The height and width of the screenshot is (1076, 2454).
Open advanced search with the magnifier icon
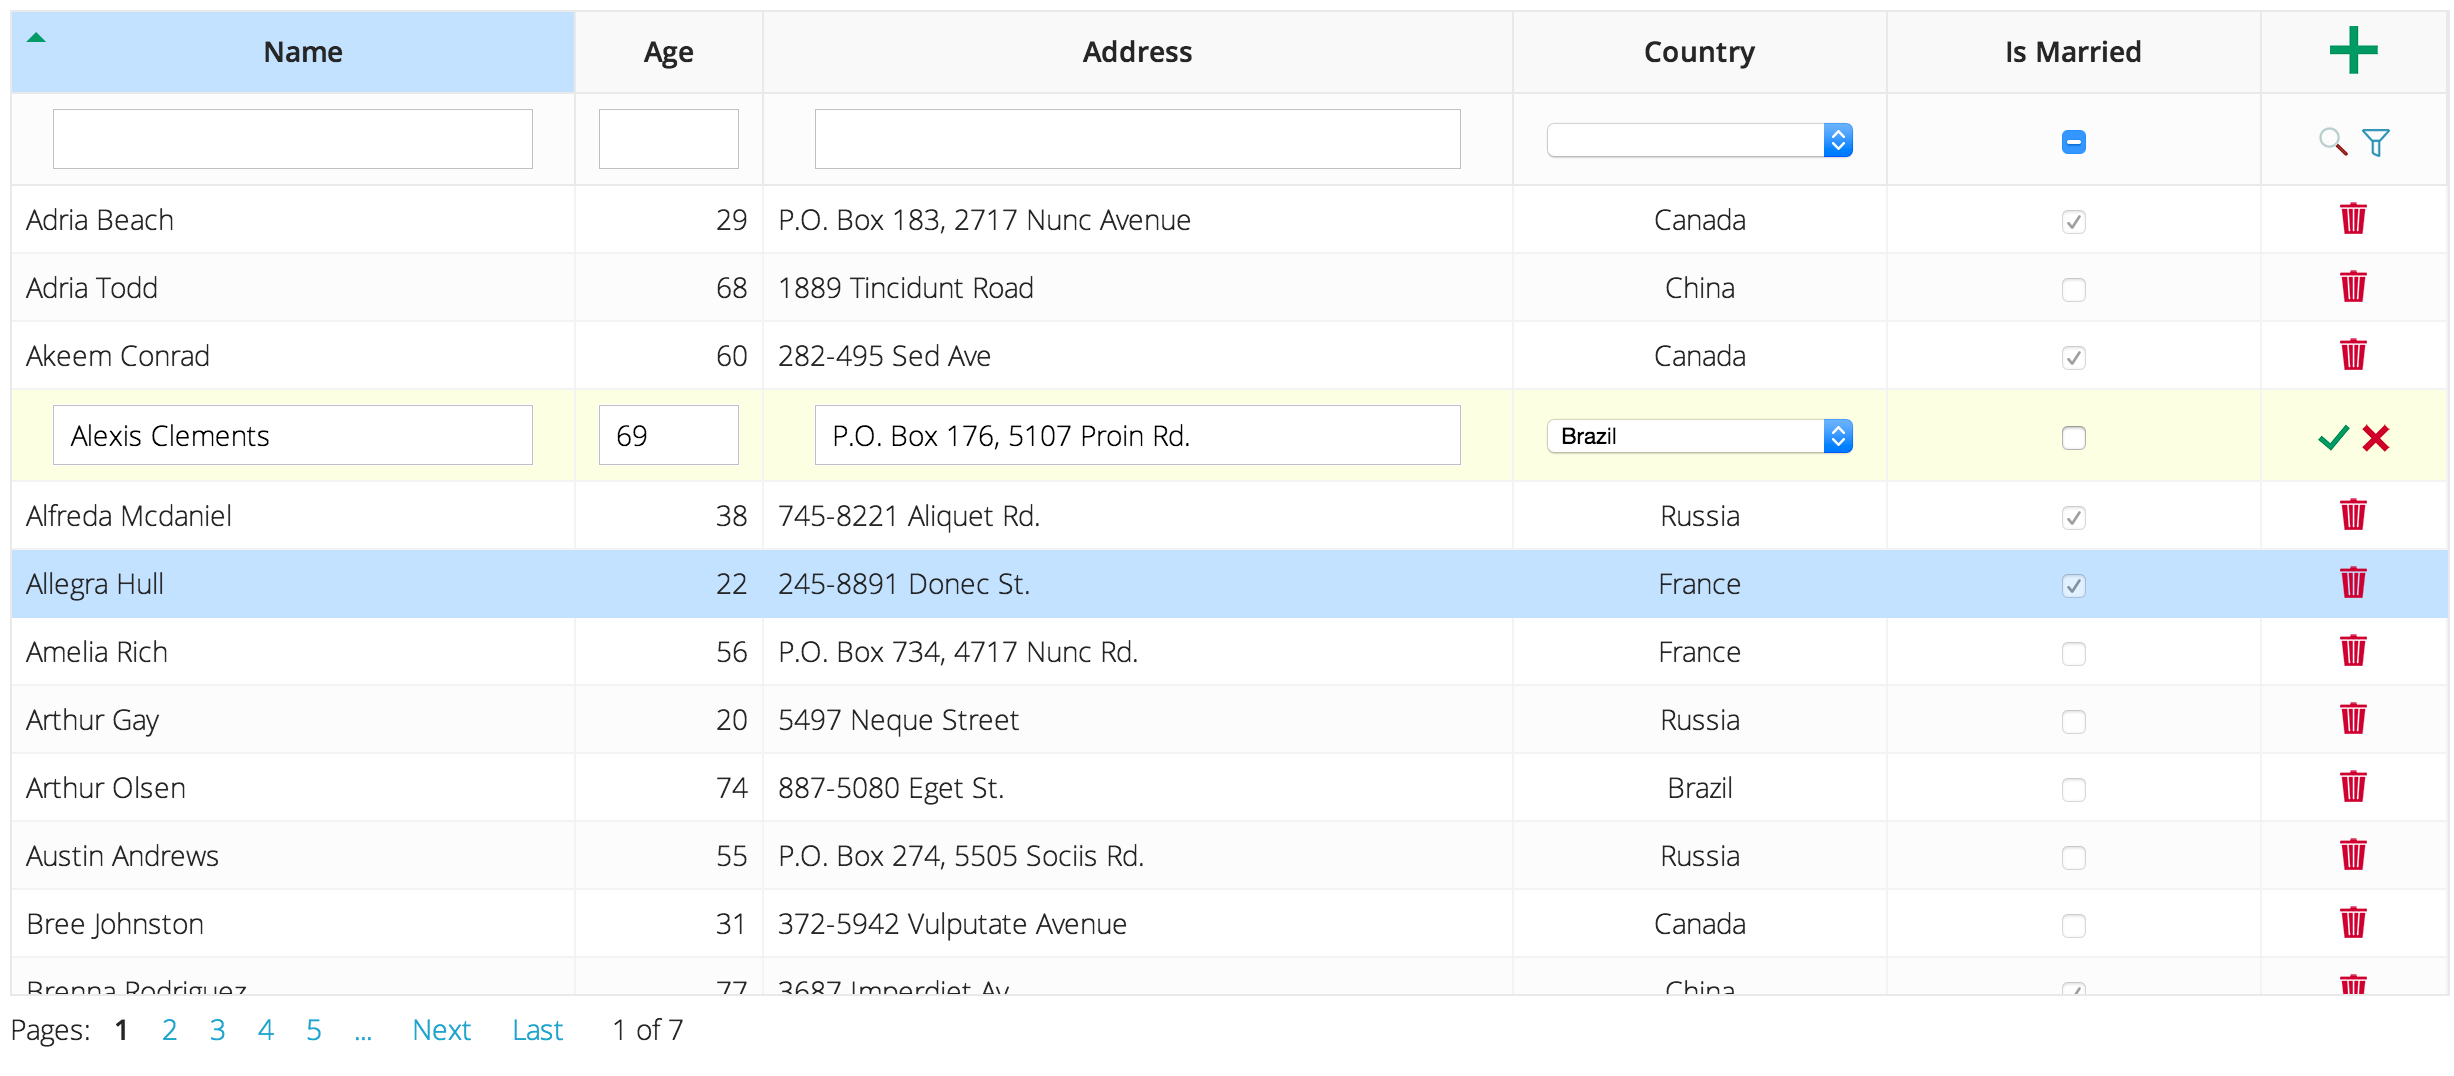pos(2332,142)
